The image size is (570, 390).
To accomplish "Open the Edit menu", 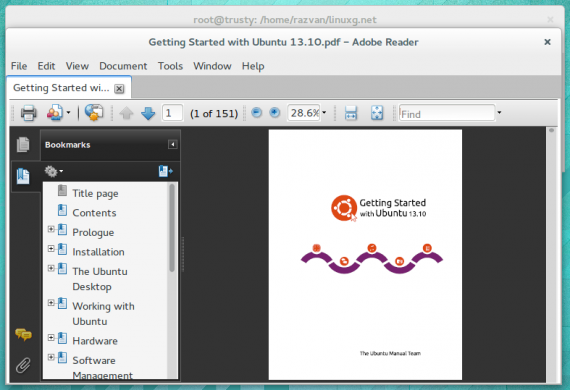I will click(46, 66).
